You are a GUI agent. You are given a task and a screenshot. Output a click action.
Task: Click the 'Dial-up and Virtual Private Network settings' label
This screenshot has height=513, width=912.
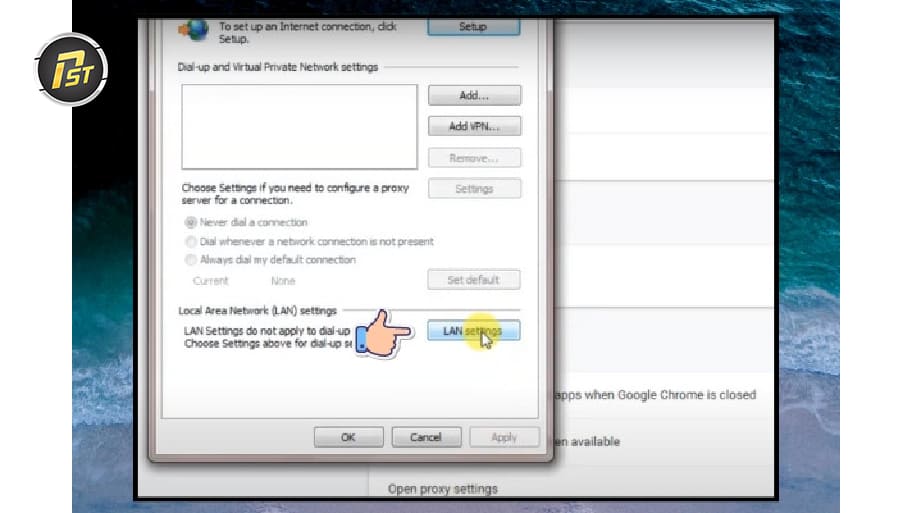(278, 67)
